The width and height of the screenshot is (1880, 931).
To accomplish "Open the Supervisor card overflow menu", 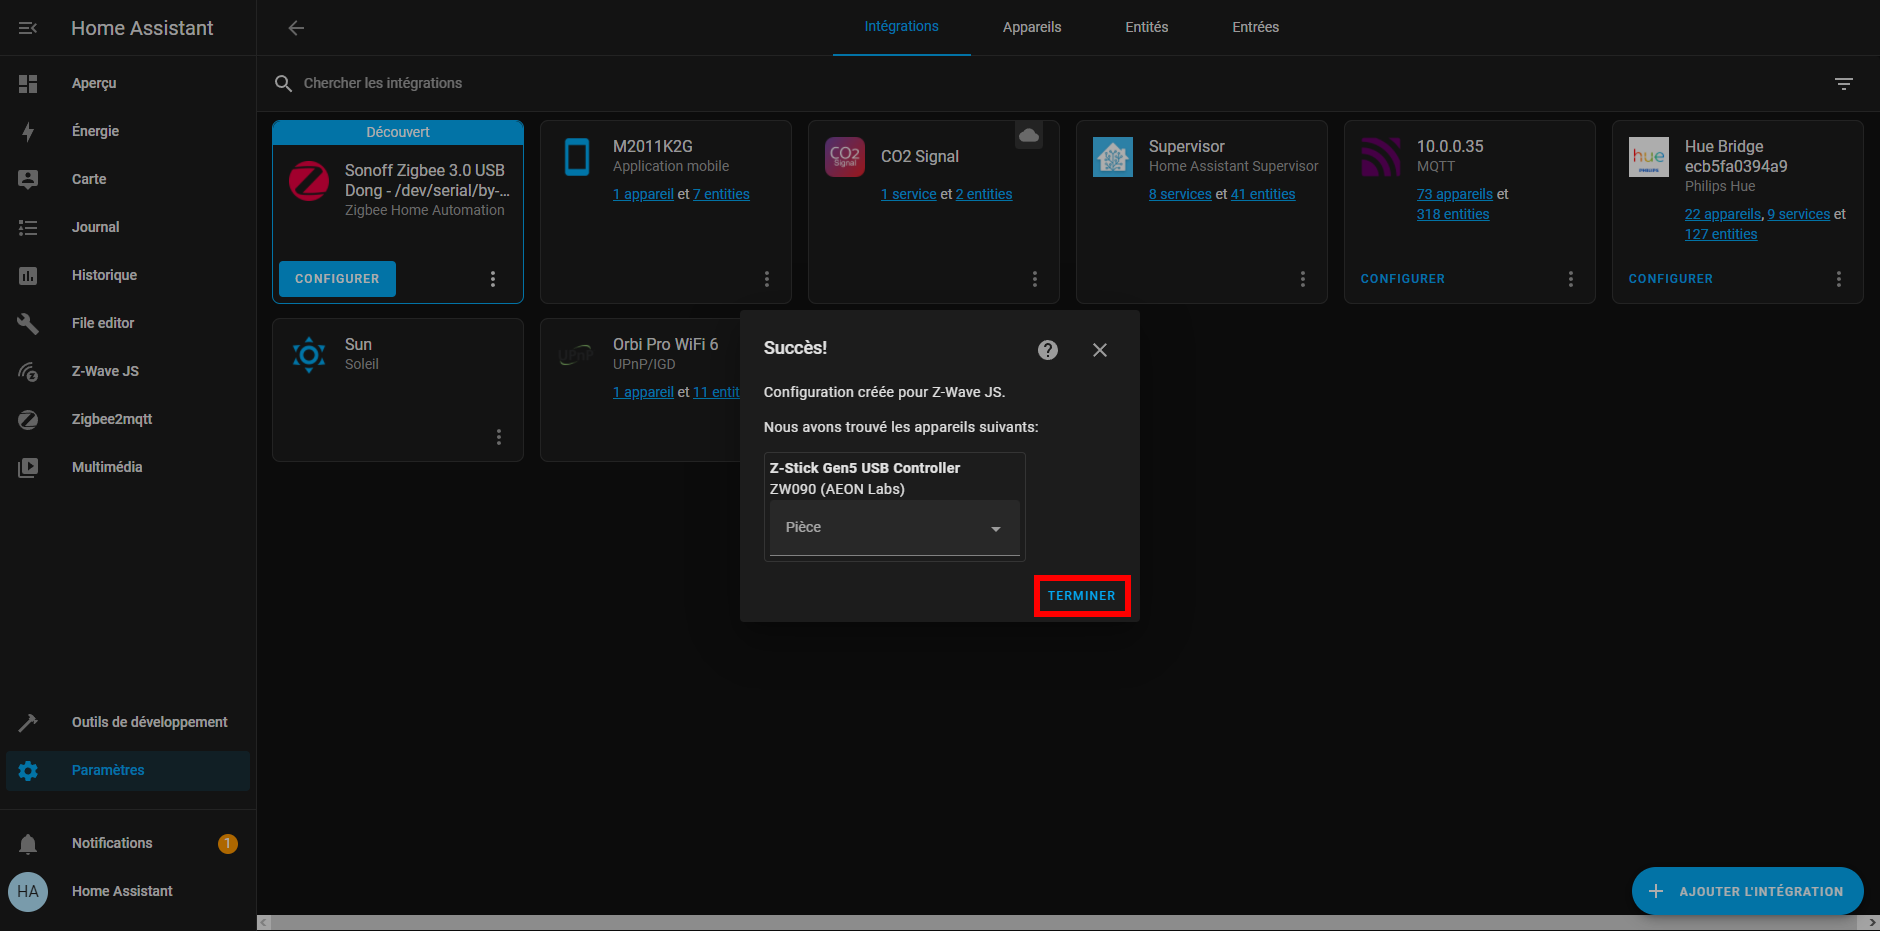I will click(1303, 279).
